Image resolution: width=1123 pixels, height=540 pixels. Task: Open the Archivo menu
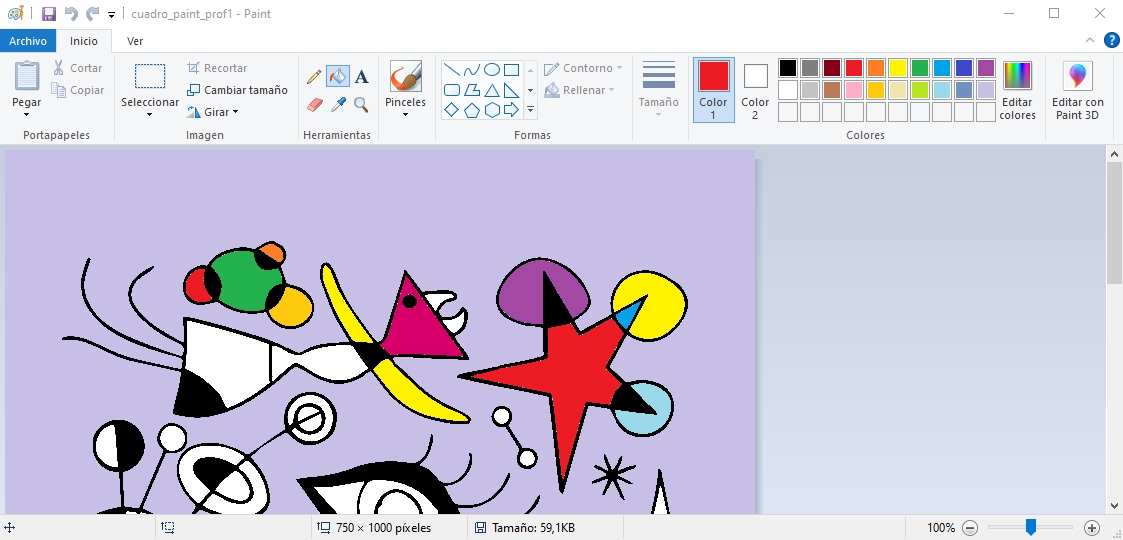pyautogui.click(x=28, y=41)
